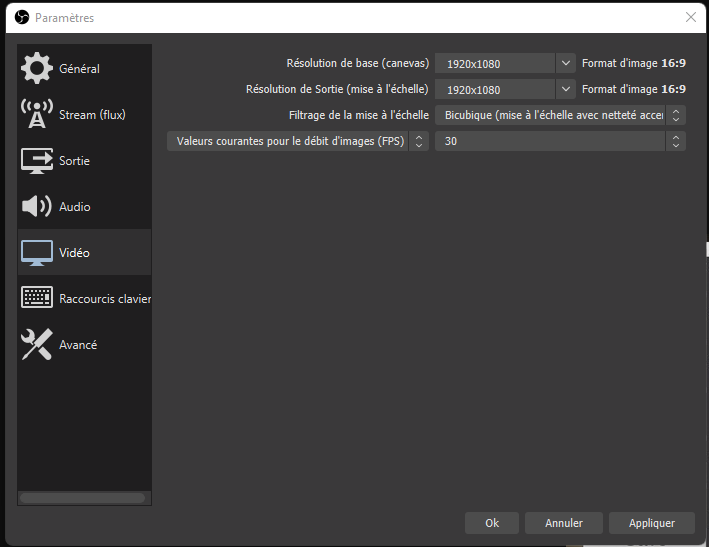Click the Avancé tools icon
709x547 pixels.
(x=37, y=345)
